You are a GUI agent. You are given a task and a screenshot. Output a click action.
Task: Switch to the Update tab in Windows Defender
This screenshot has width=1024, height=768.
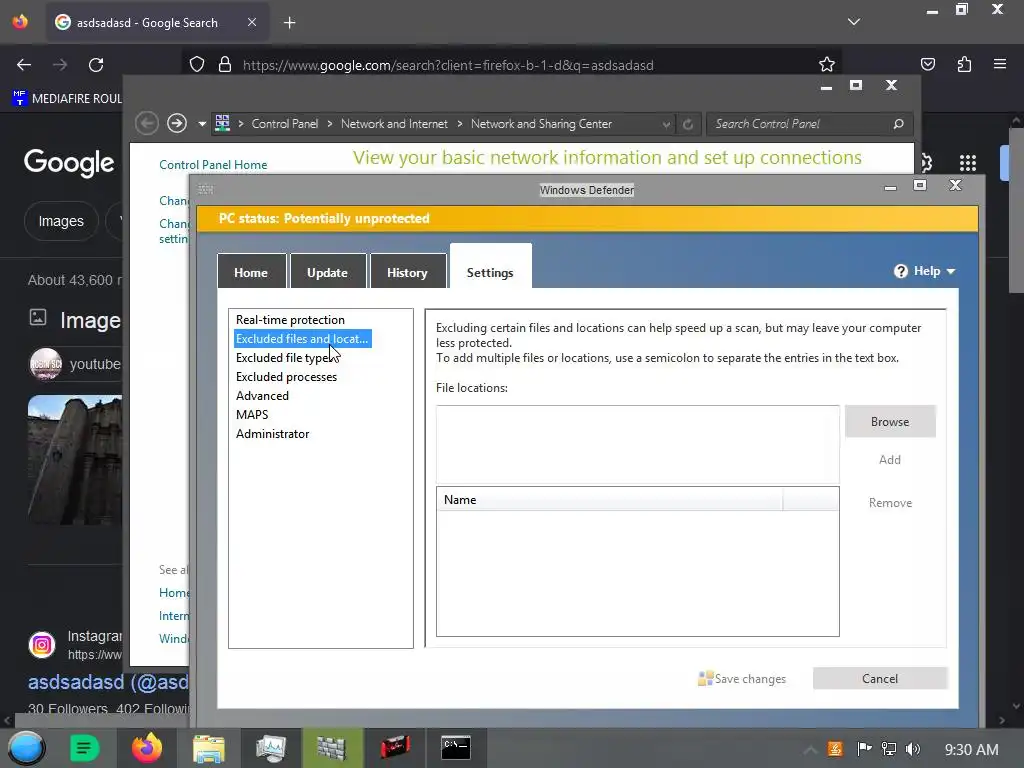pos(327,272)
